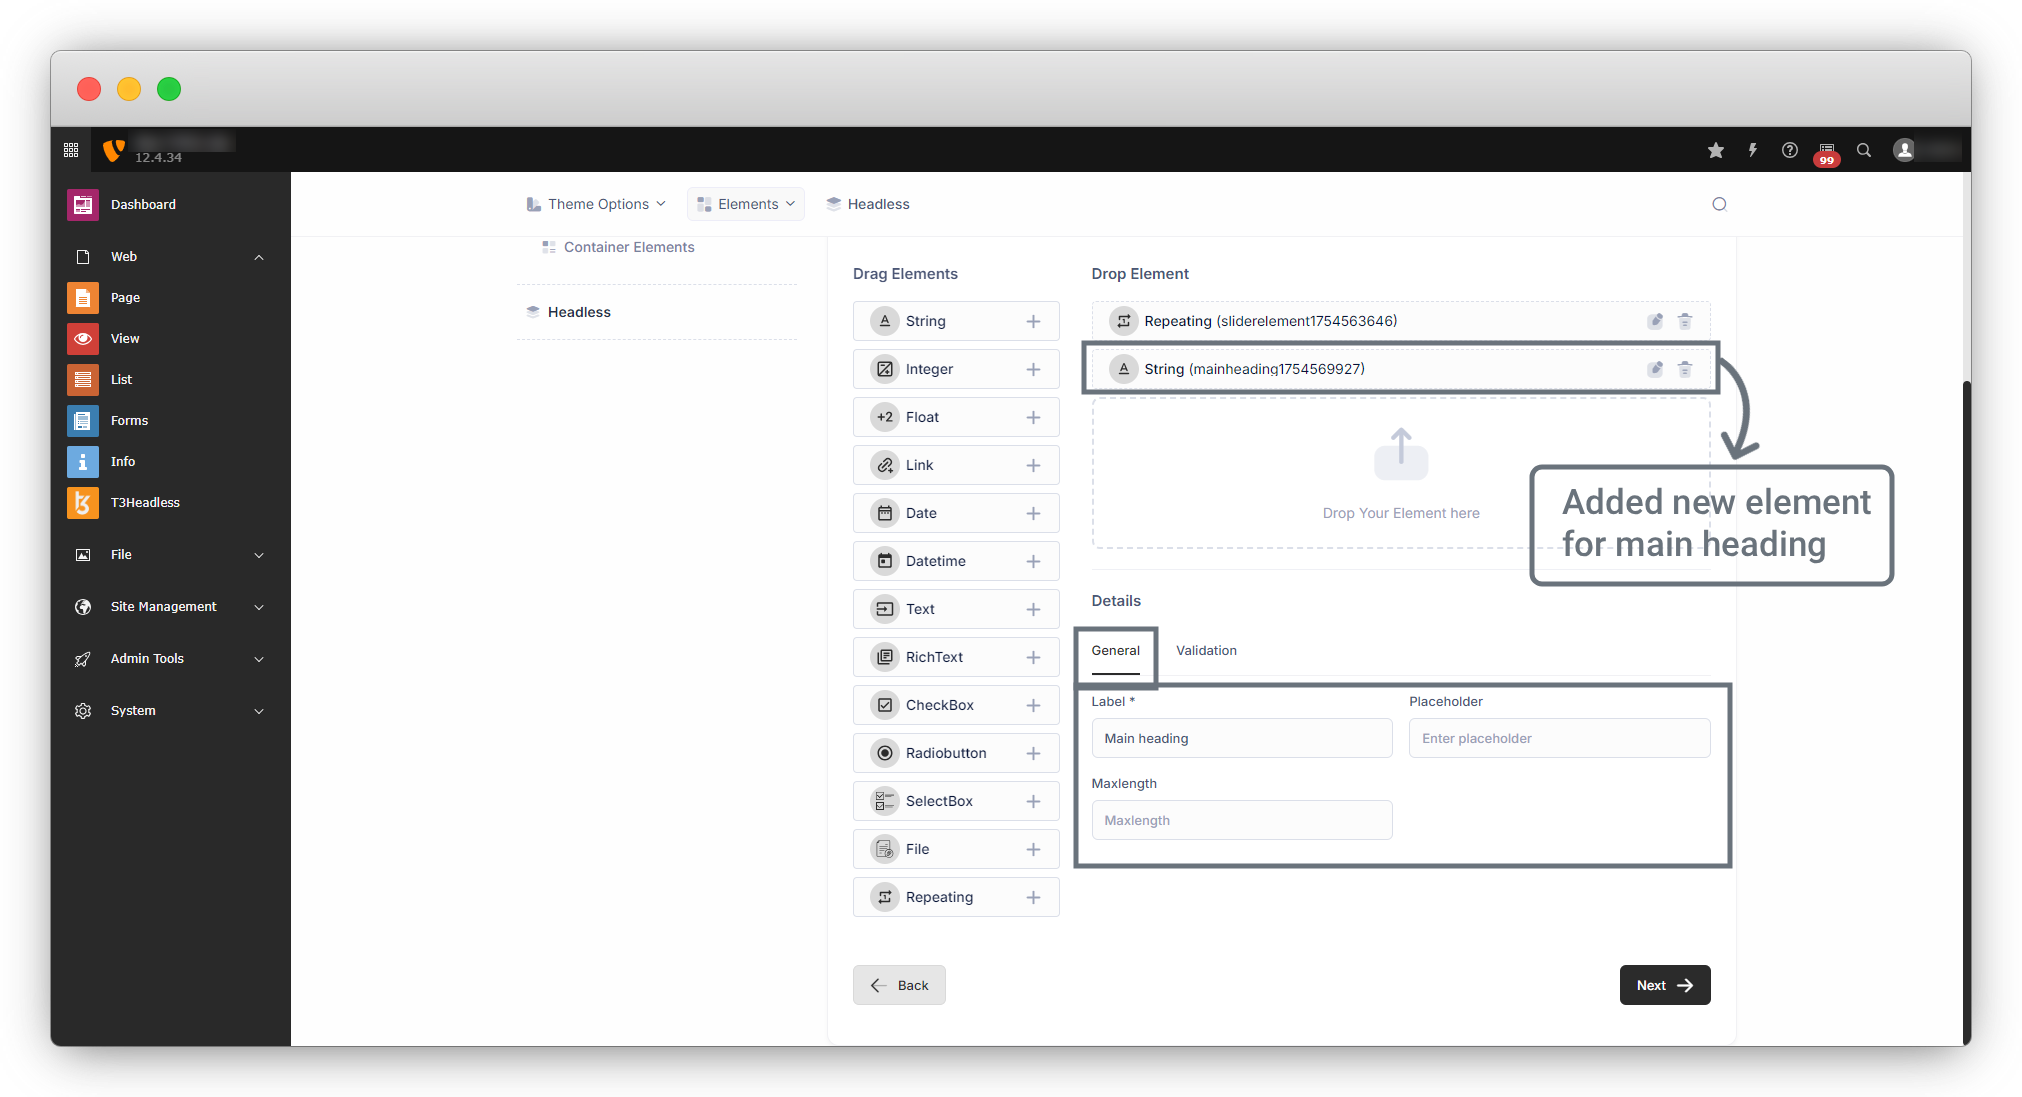The image size is (2022, 1097).
Task: Add a CheckBox element via plus
Action: (1033, 705)
